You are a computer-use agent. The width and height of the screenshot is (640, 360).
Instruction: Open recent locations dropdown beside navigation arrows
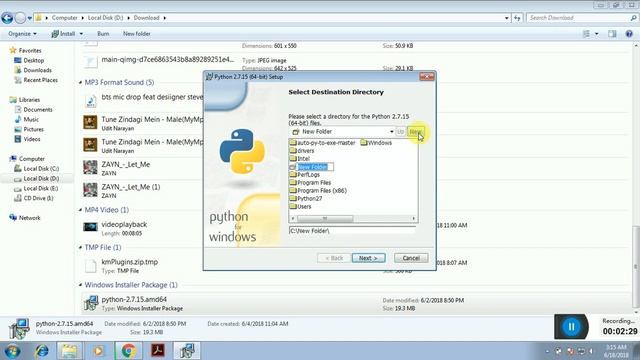coord(30,18)
